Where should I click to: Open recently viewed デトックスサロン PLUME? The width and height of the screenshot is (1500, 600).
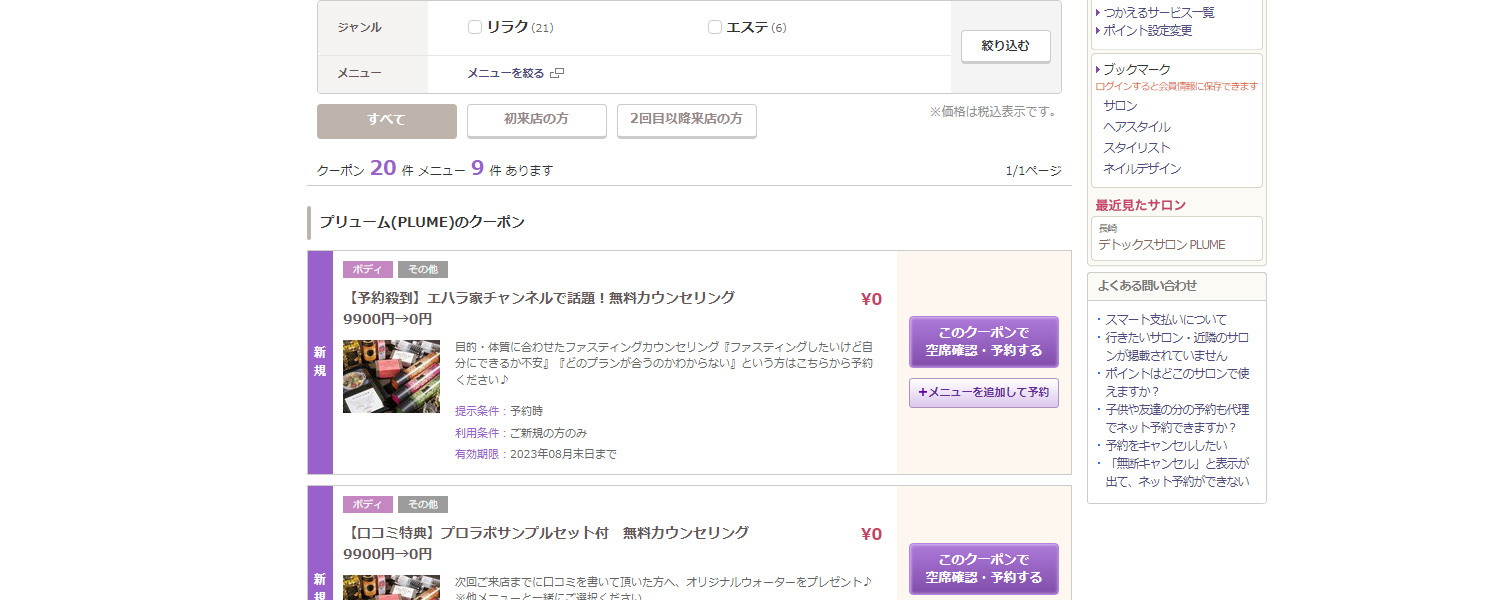coord(1161,245)
